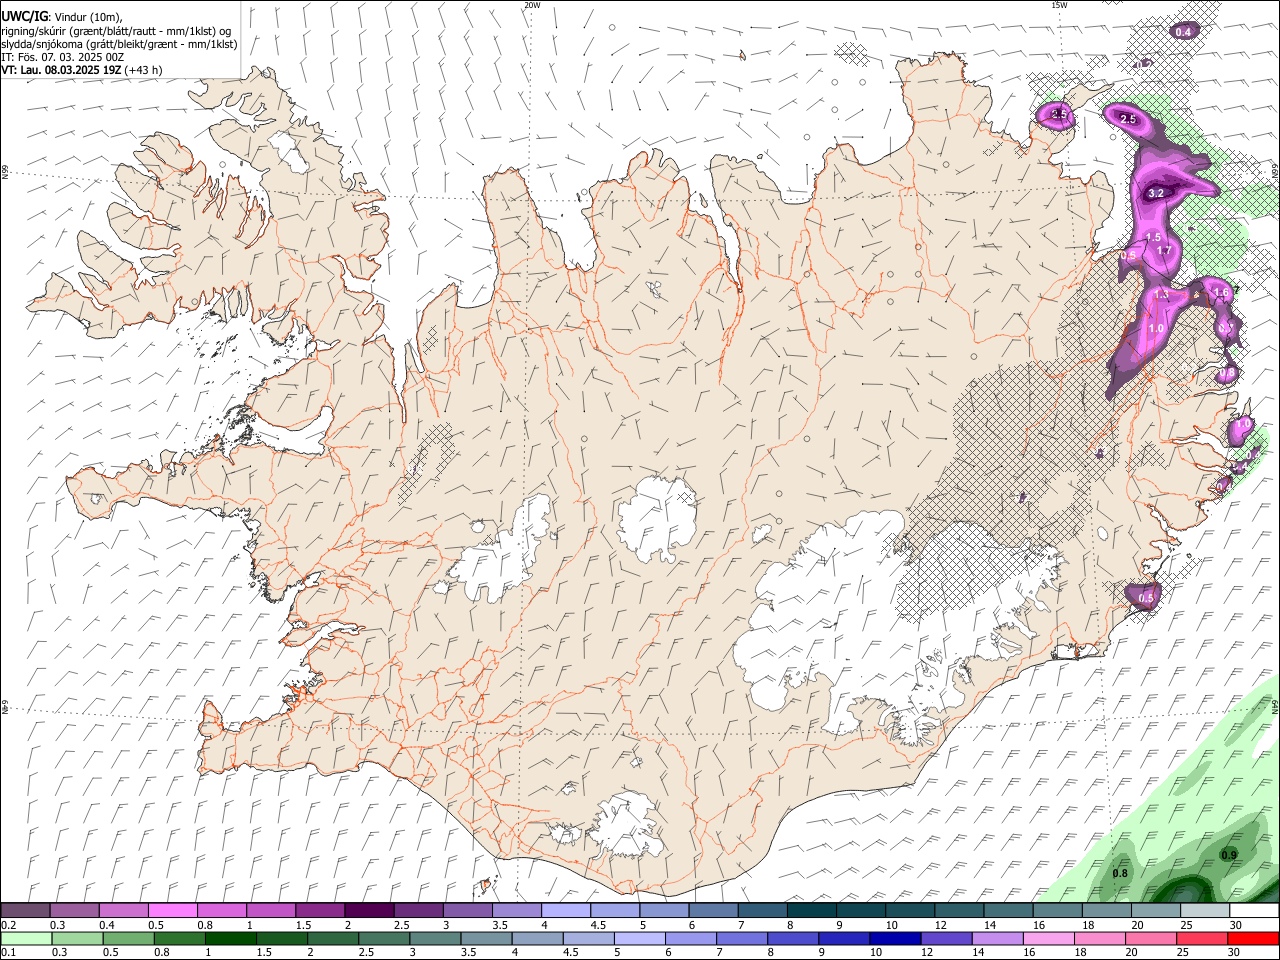Select the dark teal 8 swatch on snow scale
This screenshot has width=1280, height=960.
(x=811, y=911)
